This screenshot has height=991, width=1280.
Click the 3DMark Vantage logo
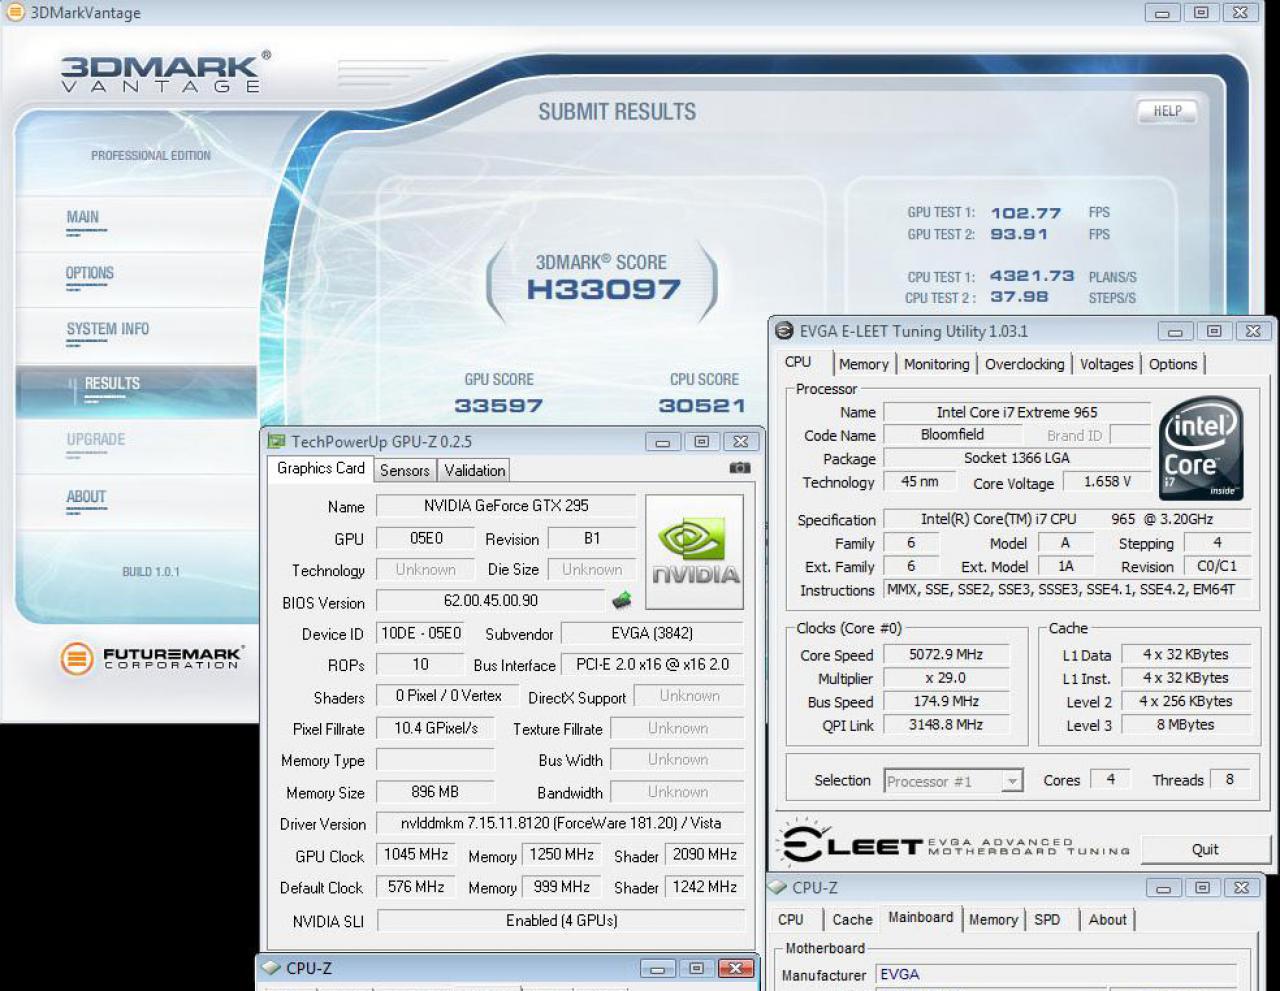click(165, 72)
